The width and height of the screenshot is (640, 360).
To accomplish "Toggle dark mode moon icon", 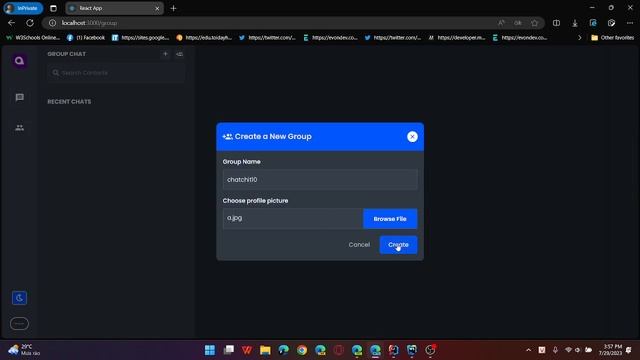I will pyautogui.click(x=19, y=298).
